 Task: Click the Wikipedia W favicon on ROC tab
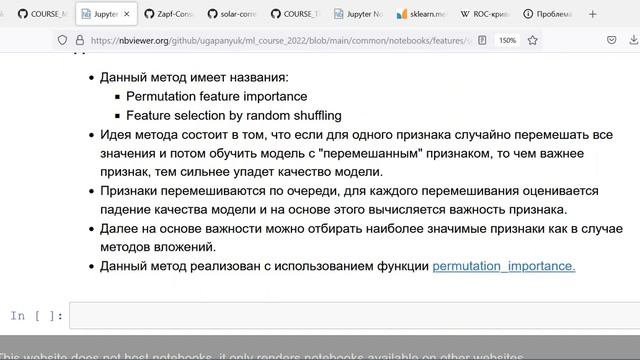coord(465,14)
